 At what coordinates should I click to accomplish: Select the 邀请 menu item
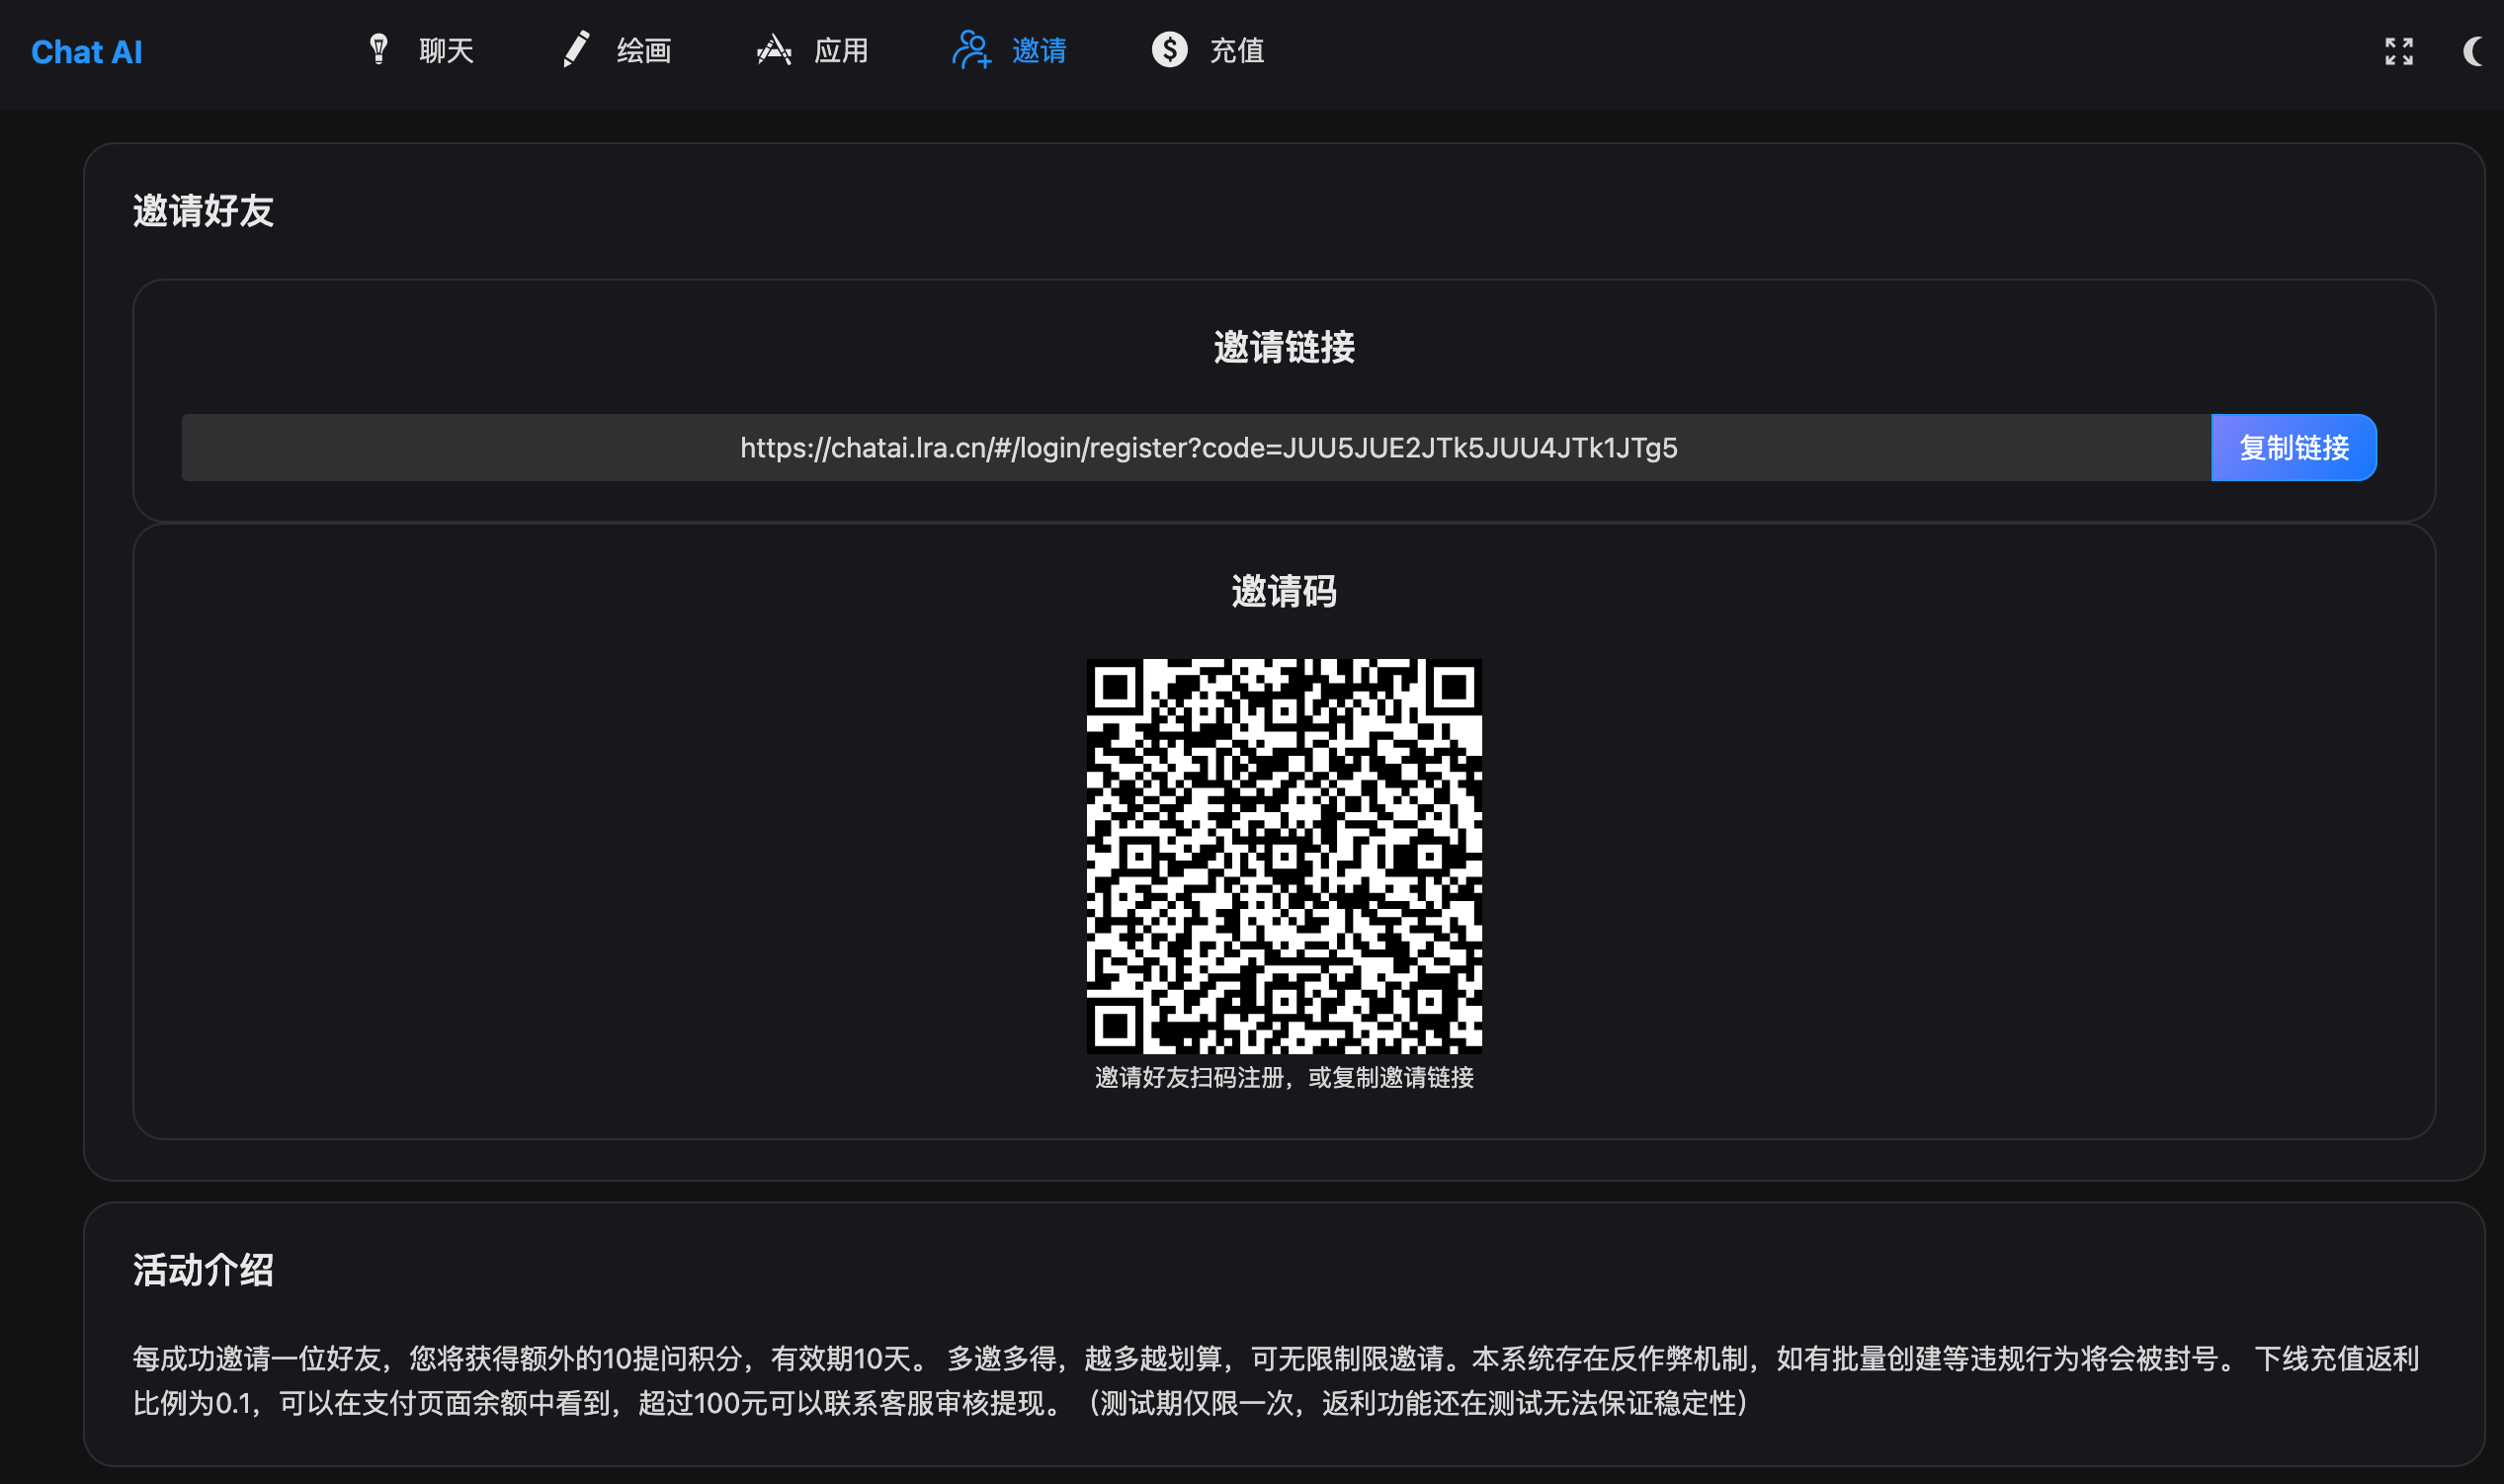(1039, 50)
